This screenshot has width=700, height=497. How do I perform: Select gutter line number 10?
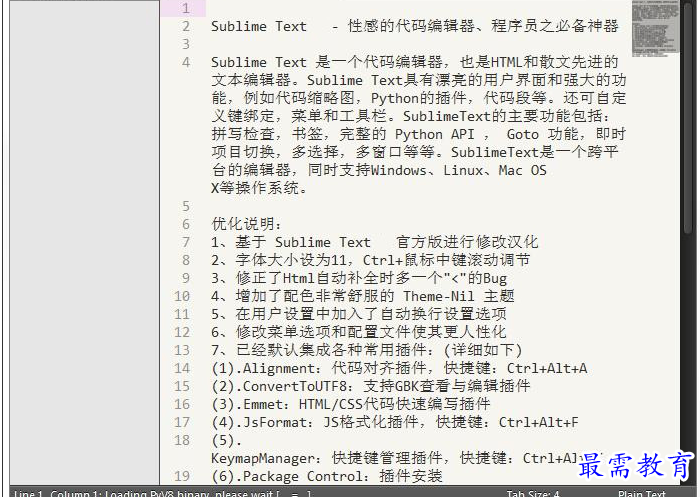182,296
